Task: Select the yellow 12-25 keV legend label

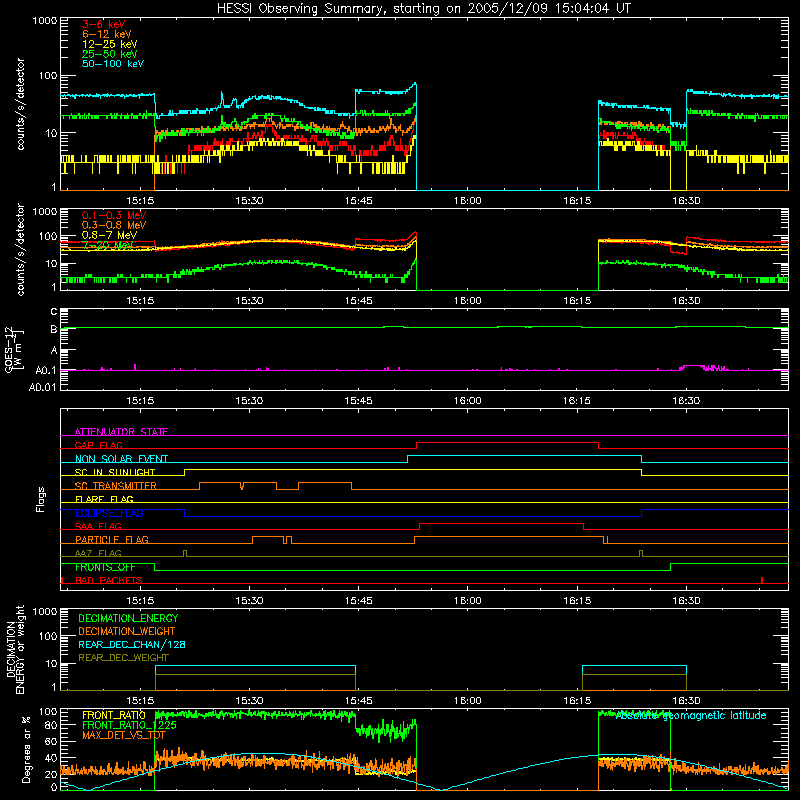Action: [x=110, y=44]
